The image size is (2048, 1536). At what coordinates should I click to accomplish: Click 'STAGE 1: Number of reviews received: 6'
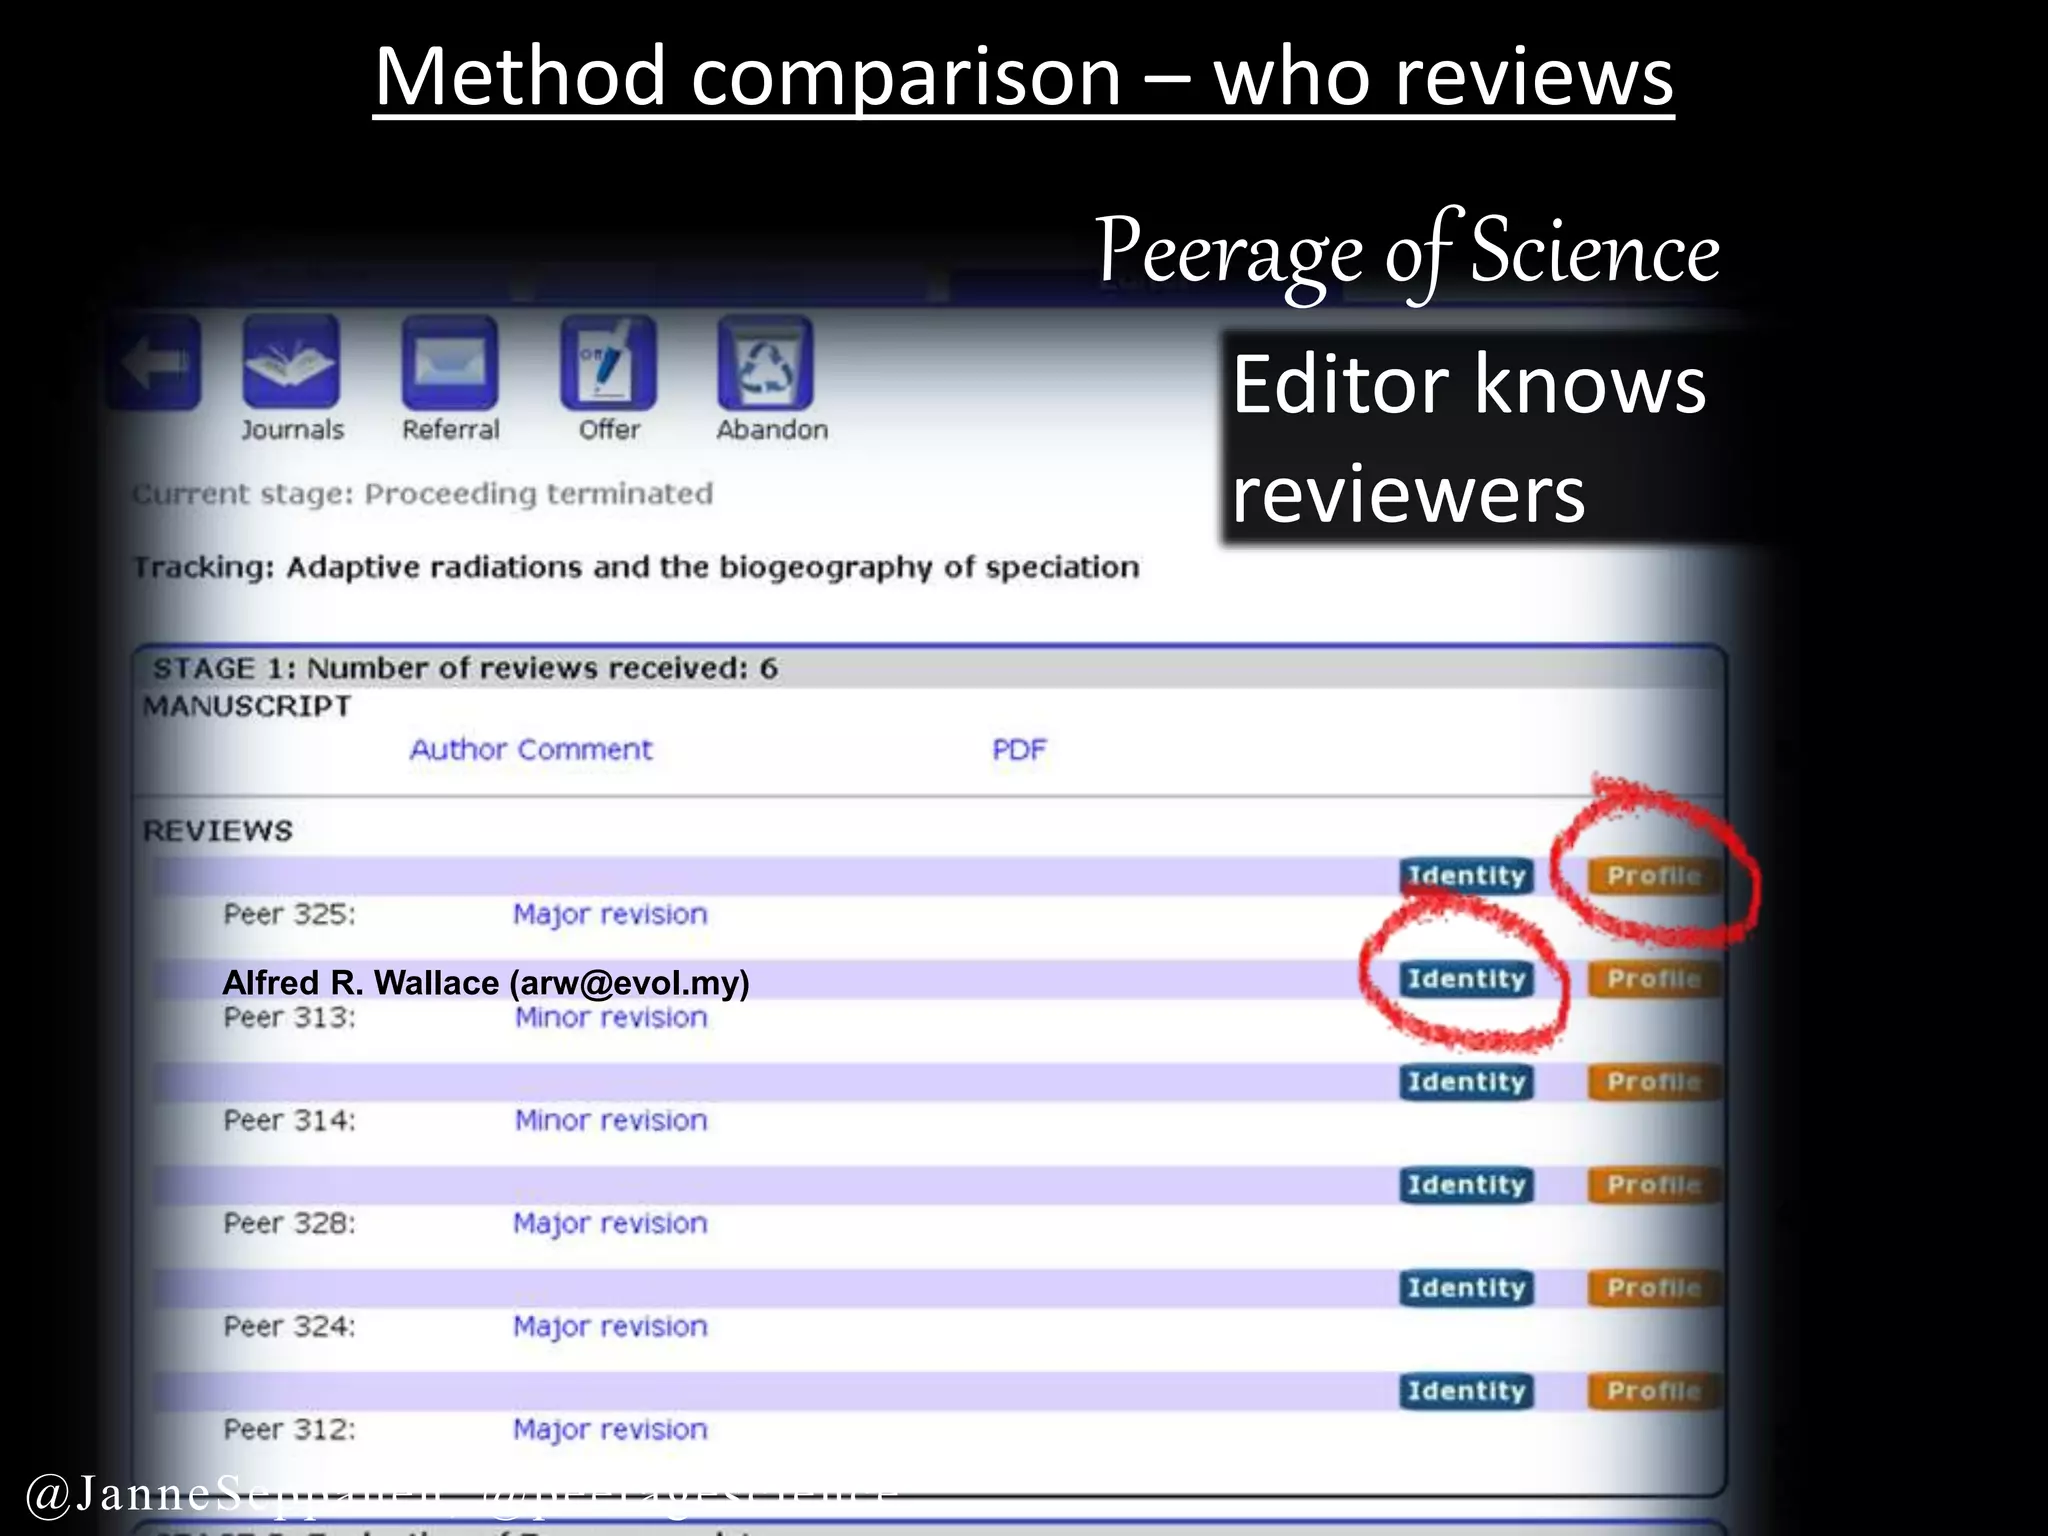465,668
